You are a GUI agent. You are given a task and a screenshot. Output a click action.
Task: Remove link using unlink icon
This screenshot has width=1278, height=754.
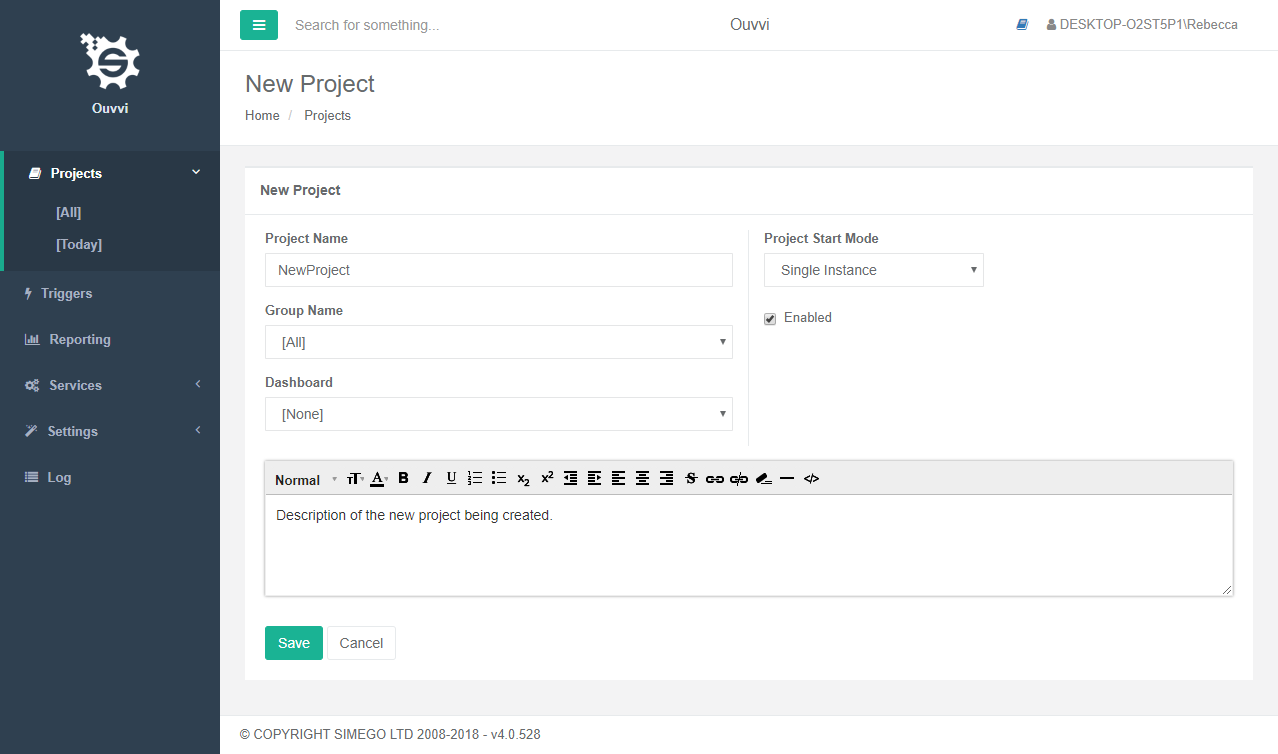[739, 478]
